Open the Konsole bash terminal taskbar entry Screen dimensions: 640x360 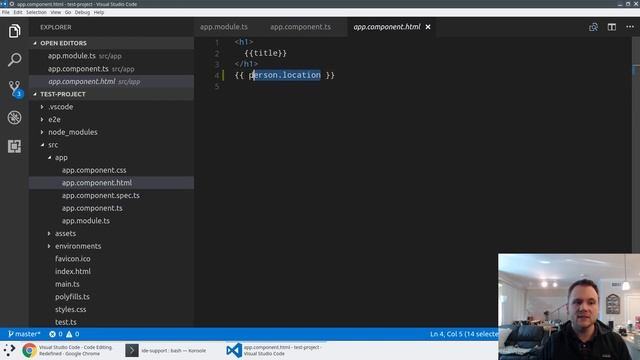point(167,350)
